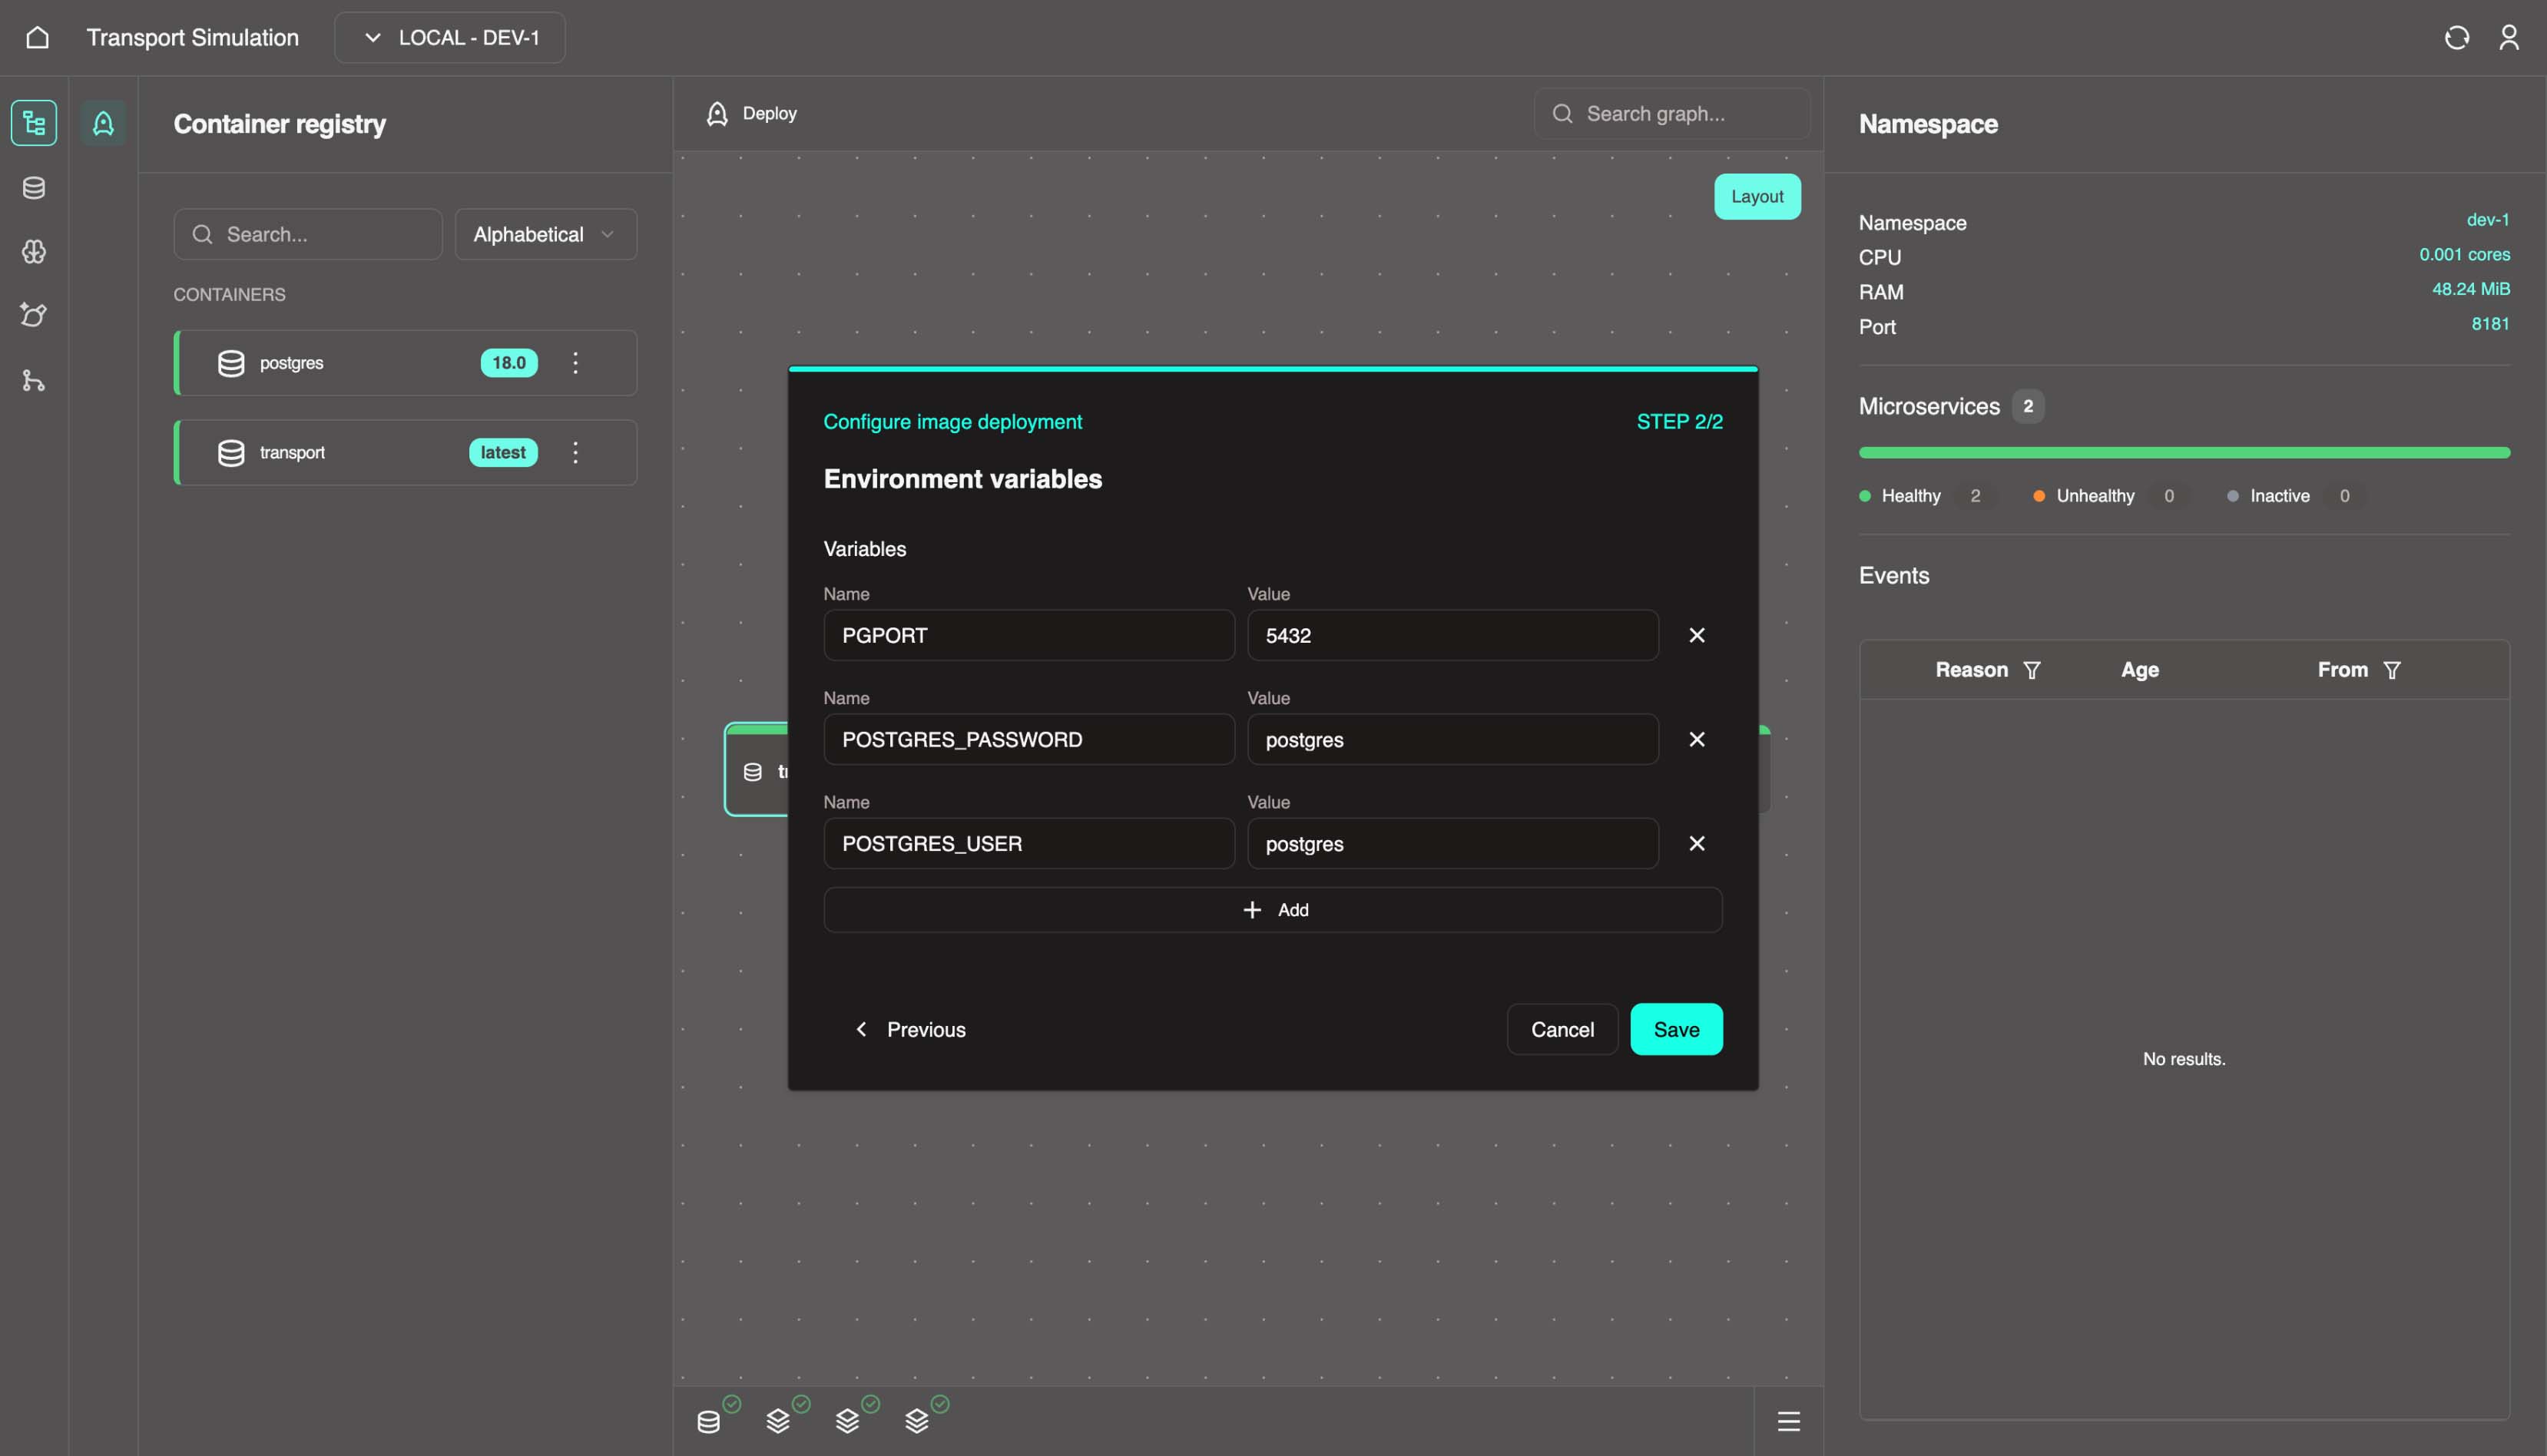The height and width of the screenshot is (1456, 2547).
Task: Edit the POSTGRES_PASSWORD value field
Action: (x=1453, y=739)
